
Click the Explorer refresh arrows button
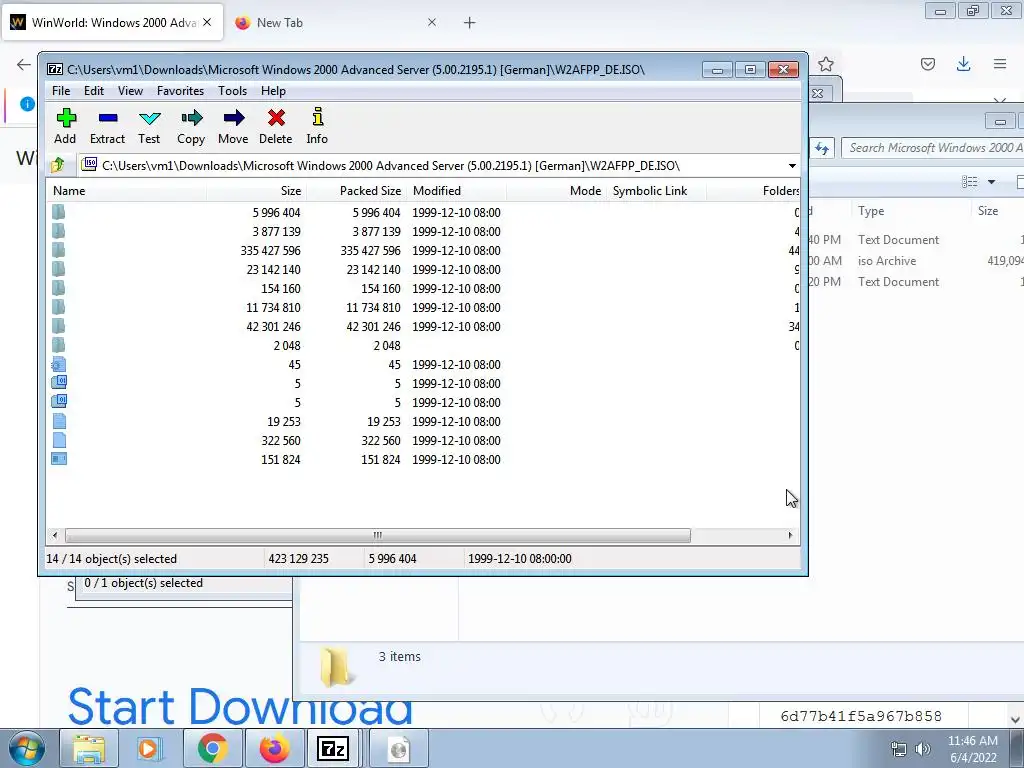coord(822,148)
